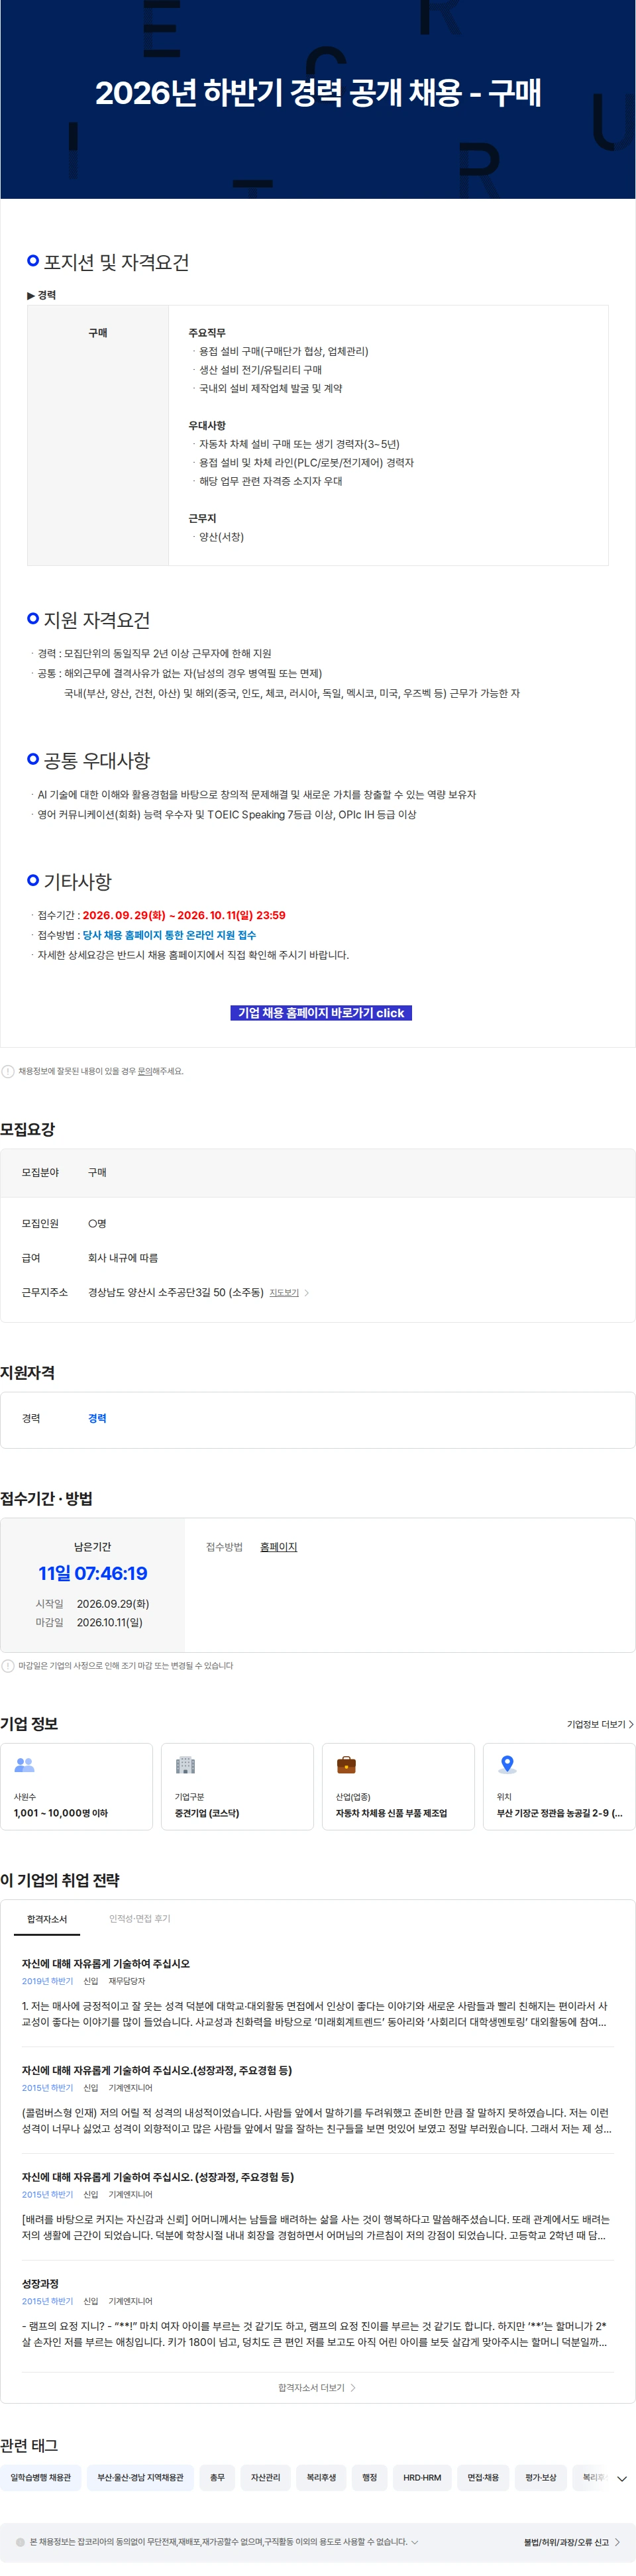Click the blue 경력 qualification text
This screenshot has height=2576, width=636.
tap(97, 1418)
